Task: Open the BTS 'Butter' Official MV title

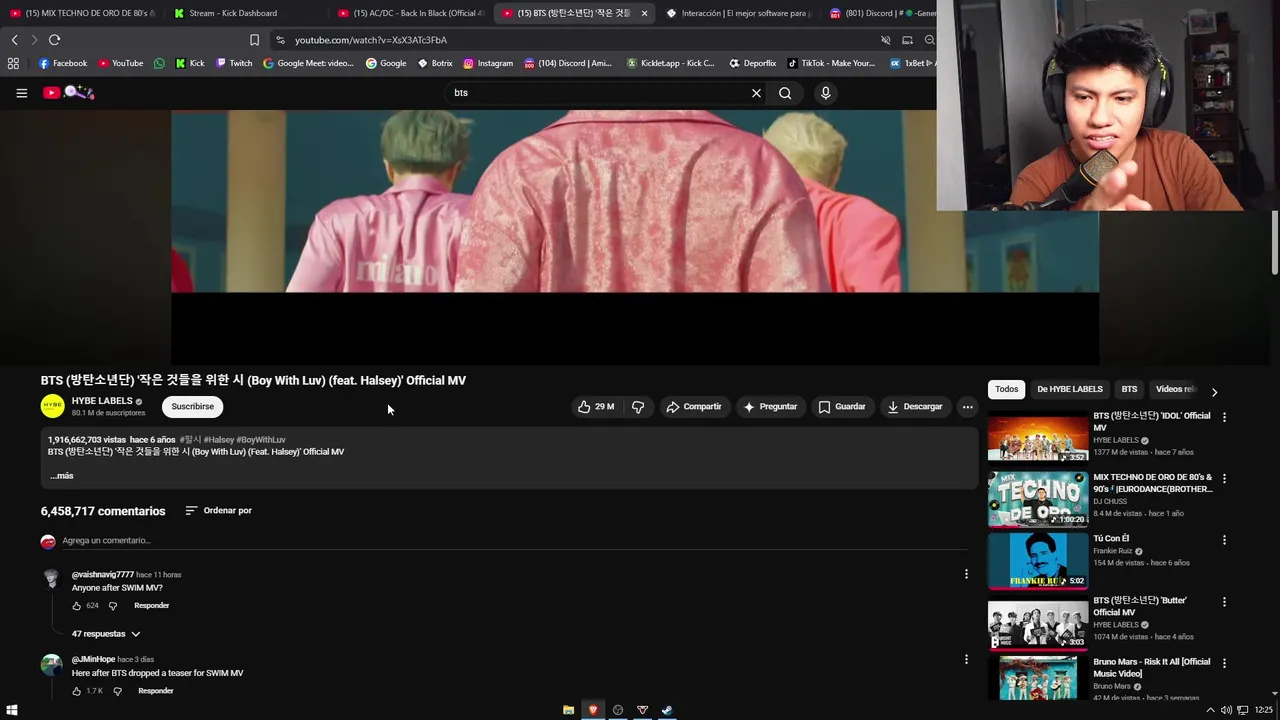Action: coord(1139,606)
